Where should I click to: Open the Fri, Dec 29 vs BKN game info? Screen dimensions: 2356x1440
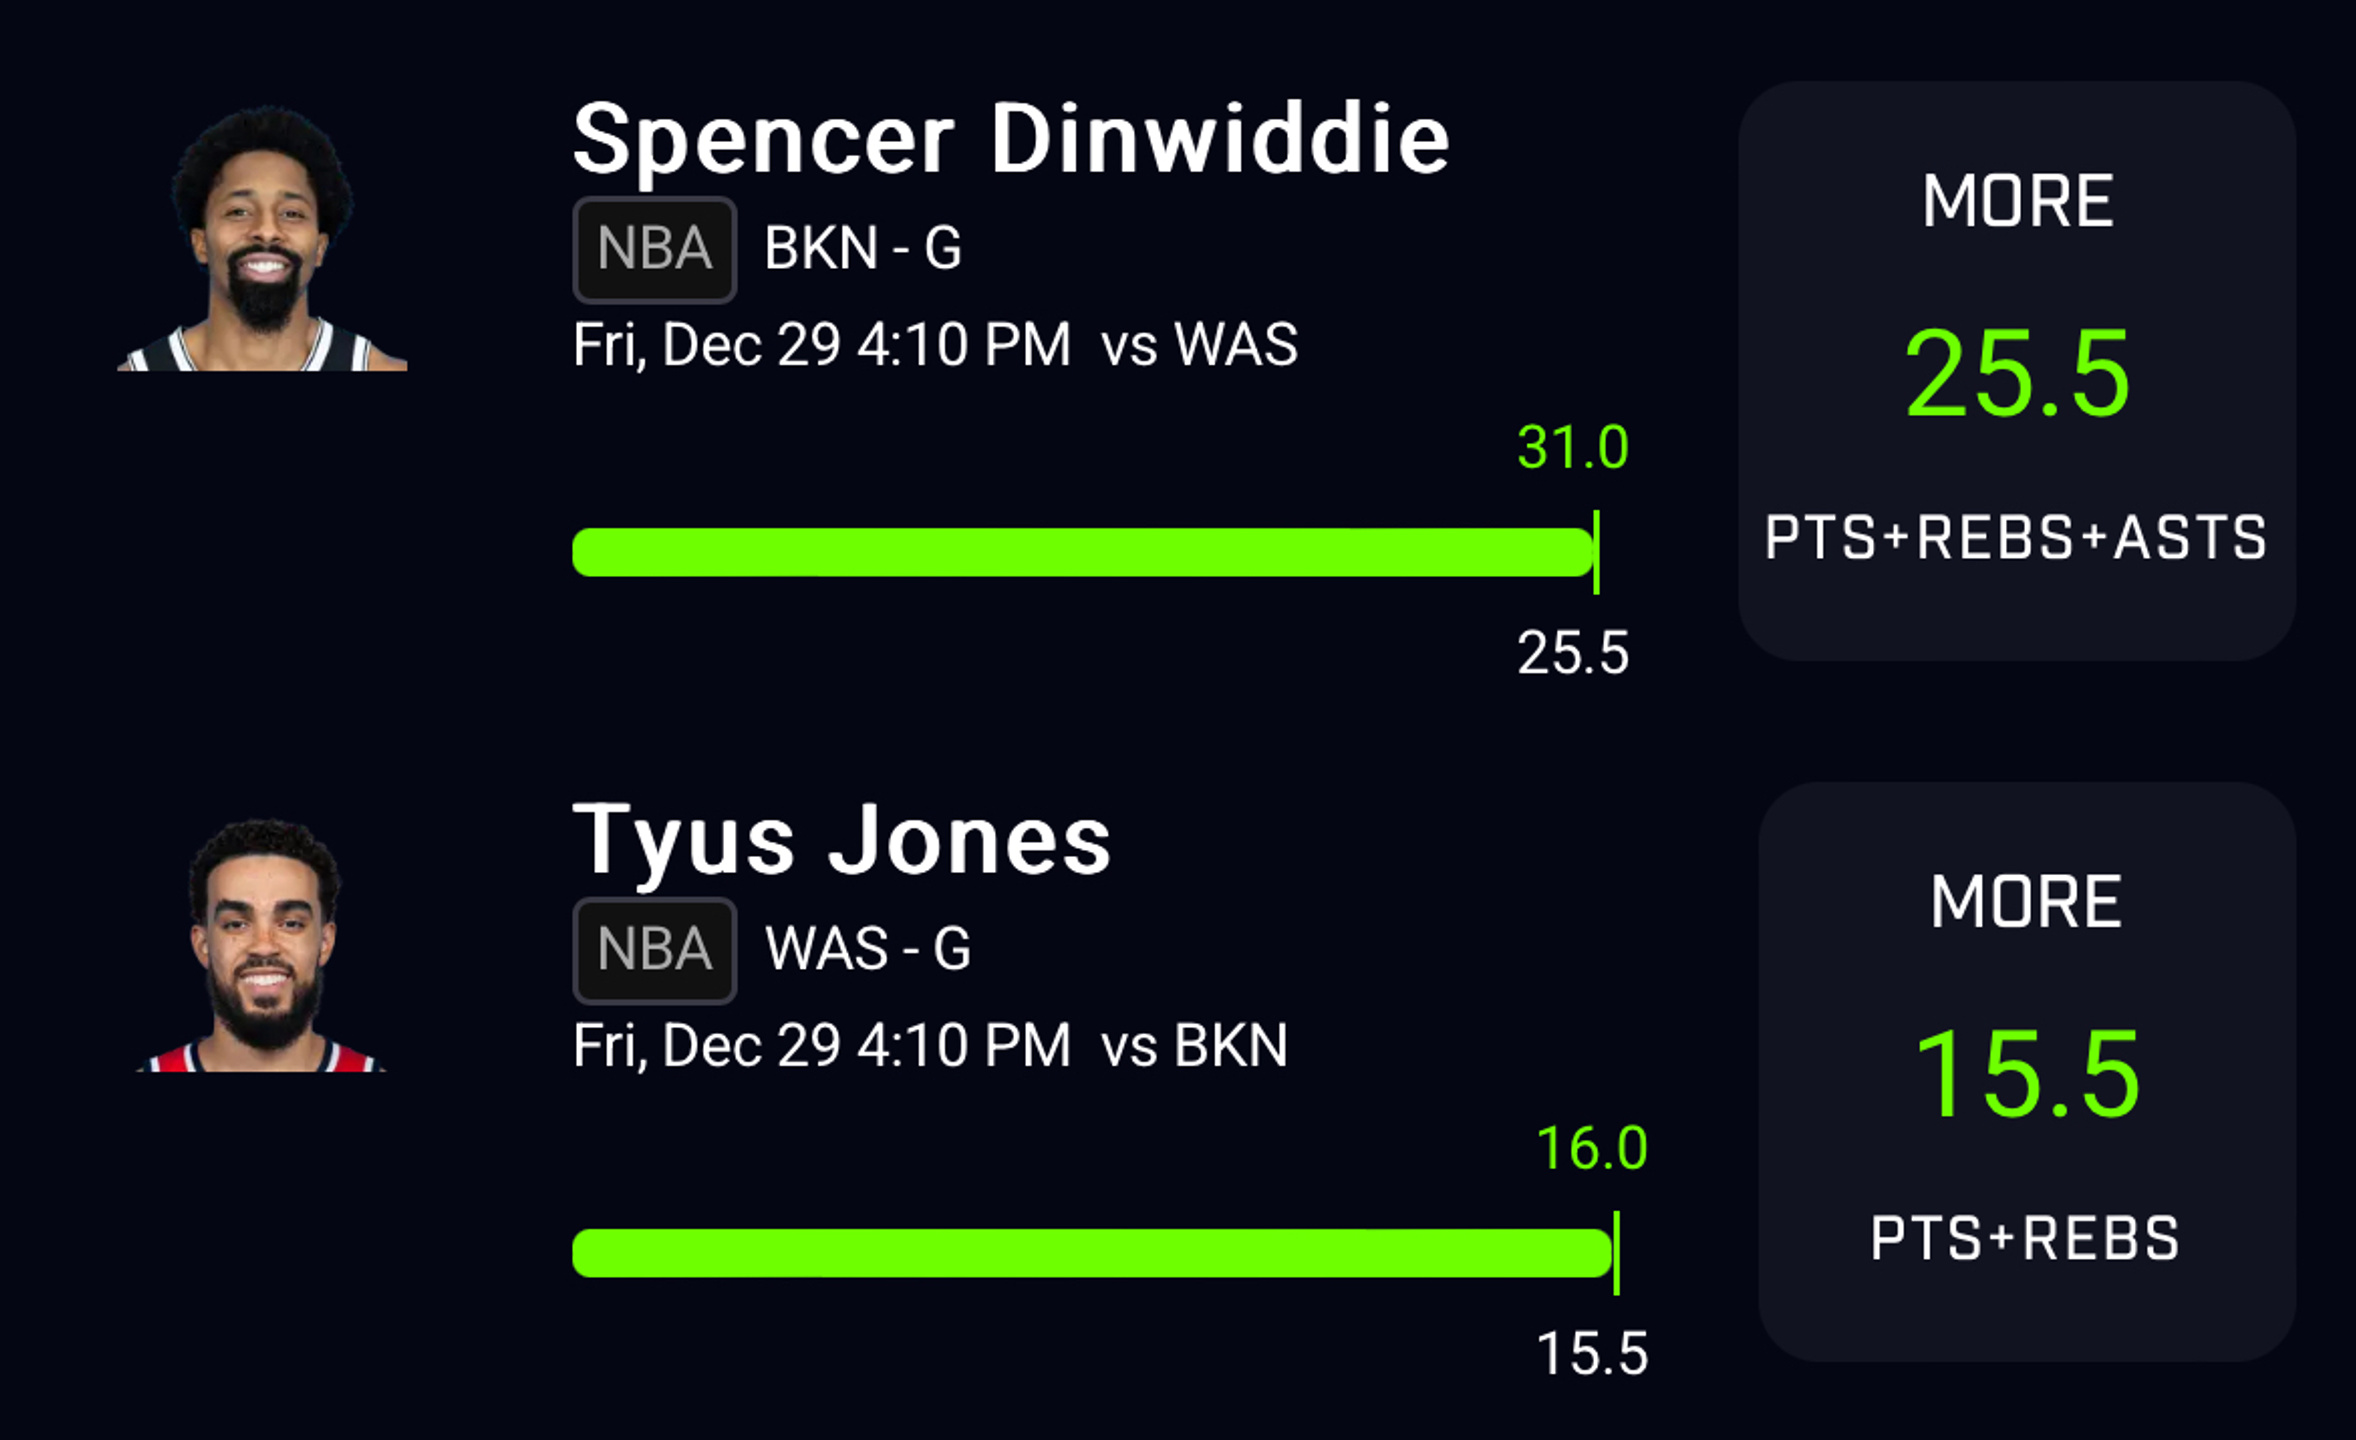coord(930,1046)
